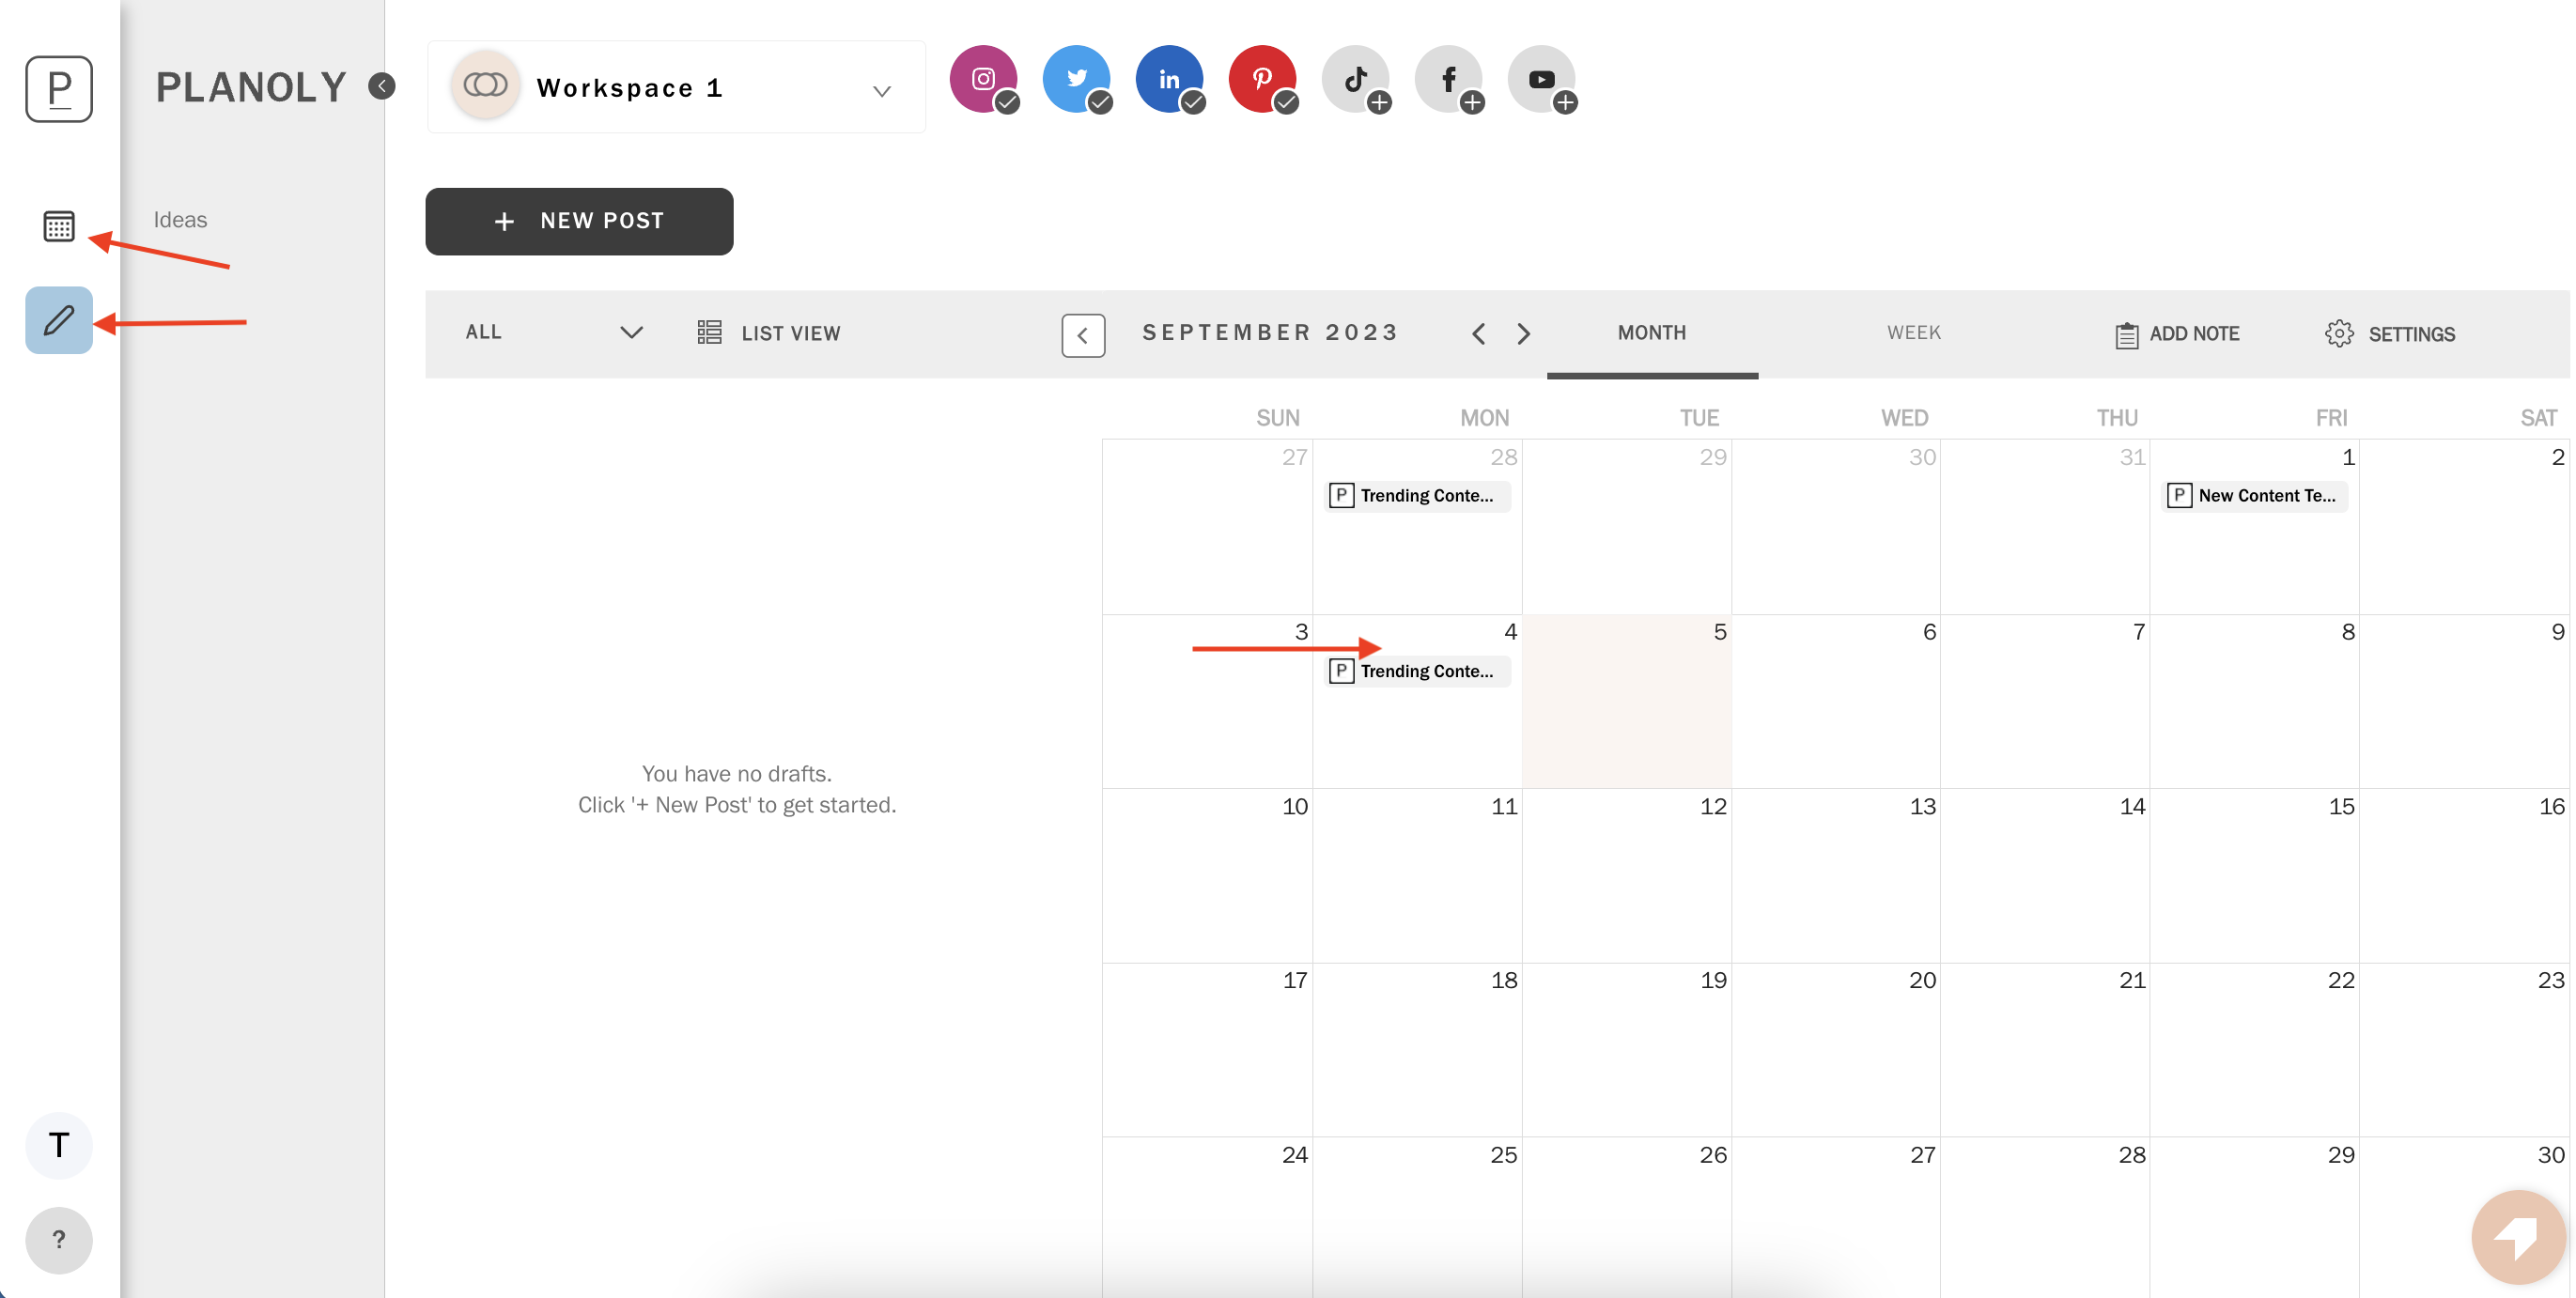Screen dimensions: 2576x1298
Task: Collapse the drafts panel with boxed arrow
Action: point(1083,335)
